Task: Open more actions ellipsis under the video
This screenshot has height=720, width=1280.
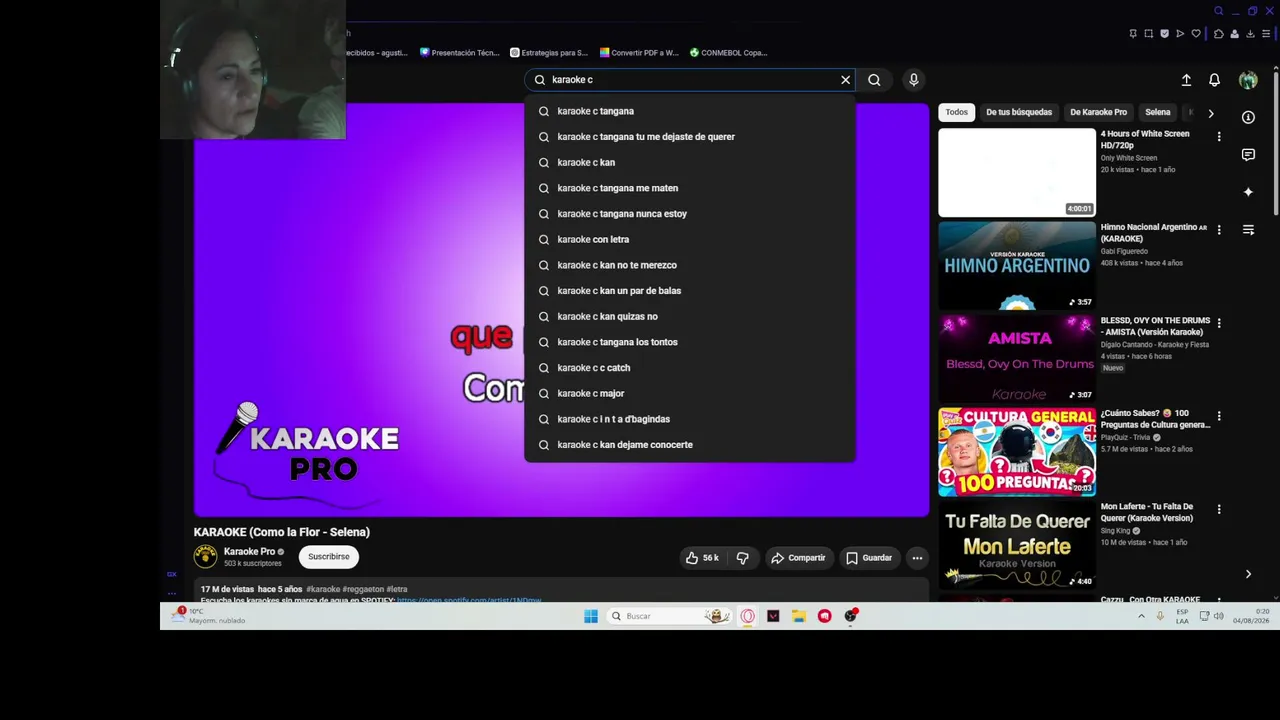Action: click(x=917, y=558)
